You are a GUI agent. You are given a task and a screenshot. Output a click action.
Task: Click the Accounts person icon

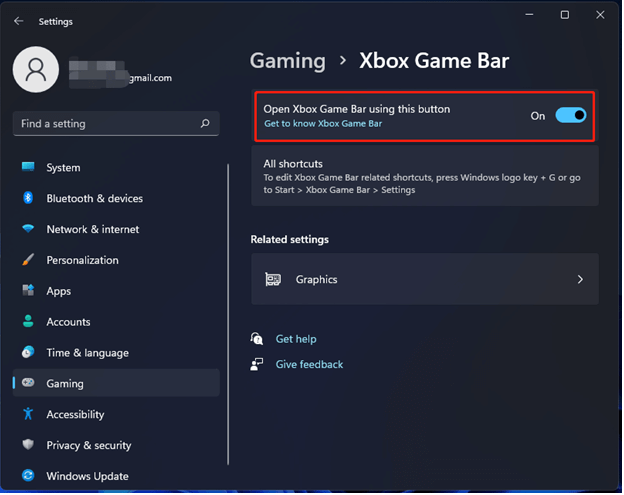28,321
